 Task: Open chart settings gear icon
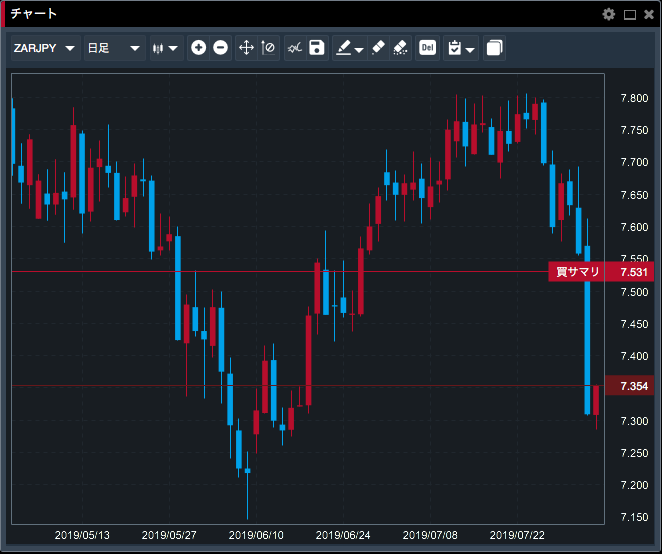pos(609,14)
